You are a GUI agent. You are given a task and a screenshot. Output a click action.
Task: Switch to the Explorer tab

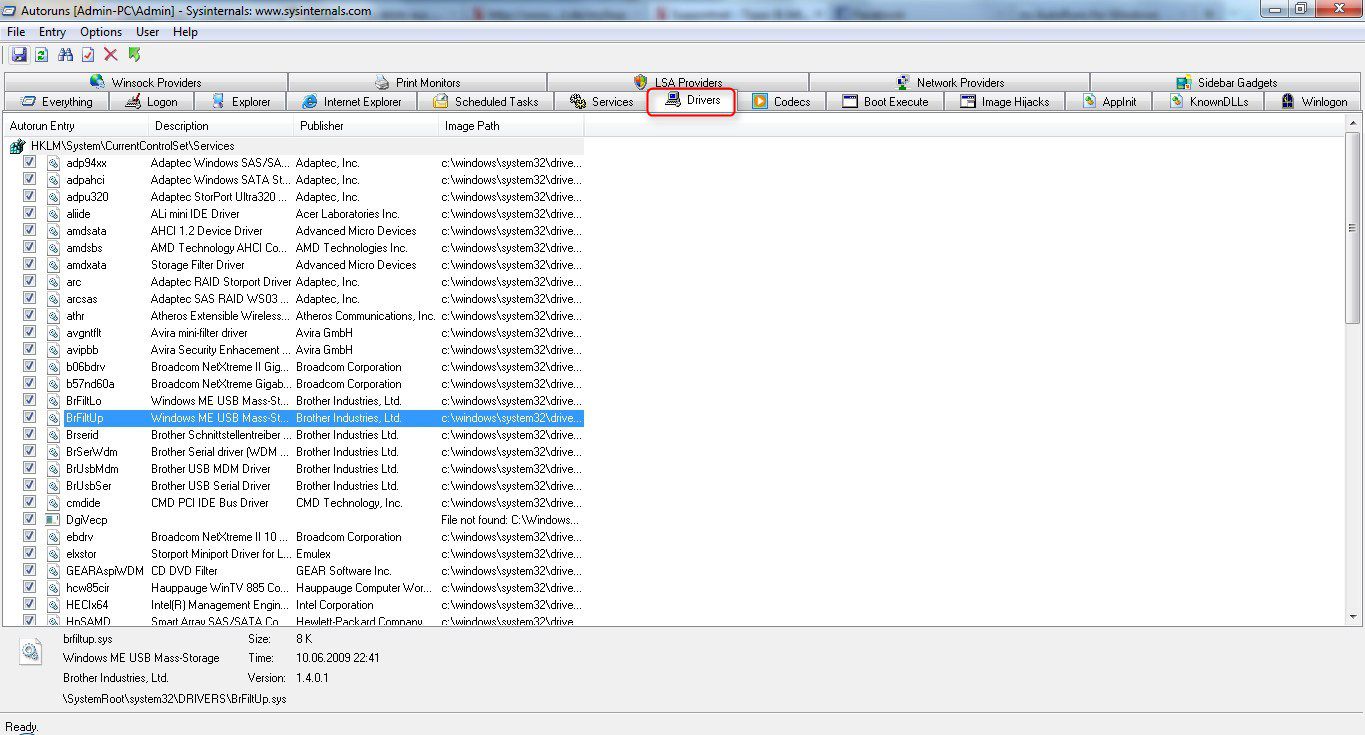[240, 102]
